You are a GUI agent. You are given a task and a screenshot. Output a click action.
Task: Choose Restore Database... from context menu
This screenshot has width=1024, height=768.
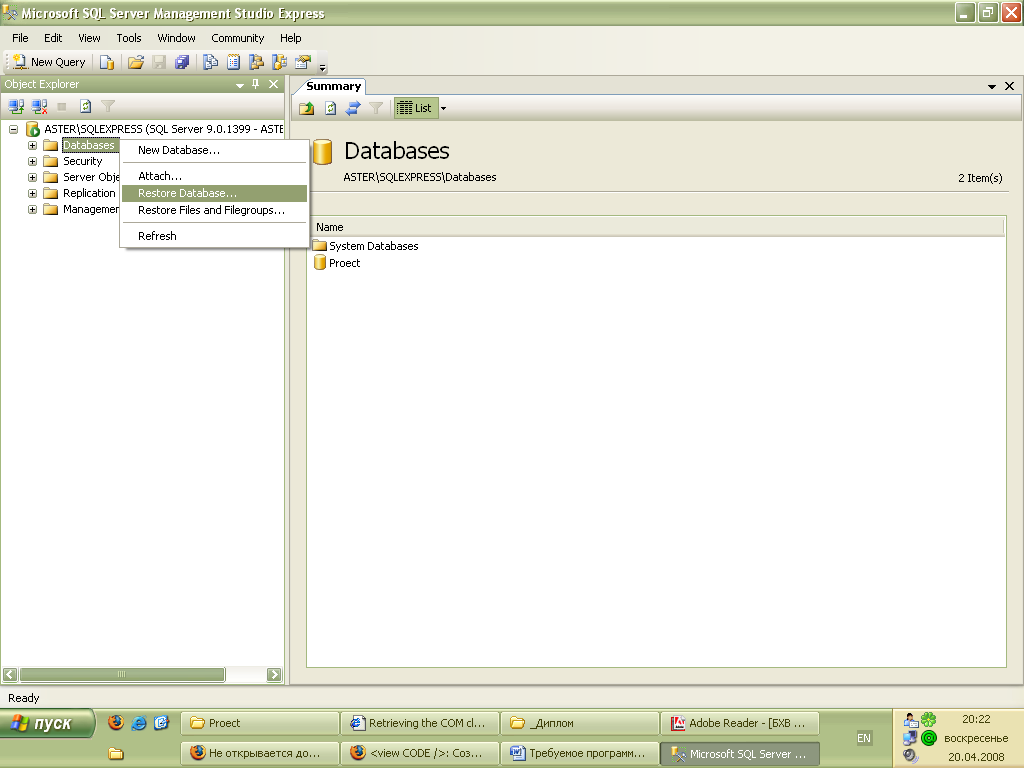pos(214,193)
